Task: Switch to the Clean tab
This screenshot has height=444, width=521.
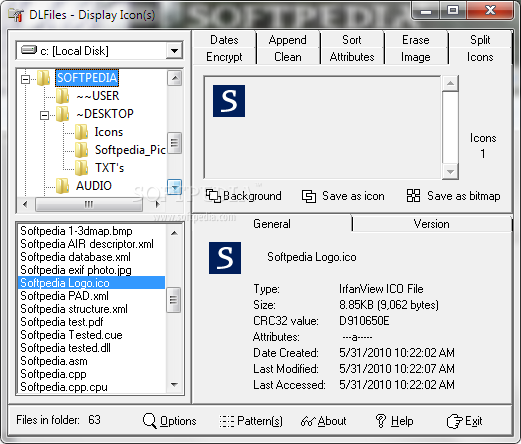Action: [x=288, y=57]
